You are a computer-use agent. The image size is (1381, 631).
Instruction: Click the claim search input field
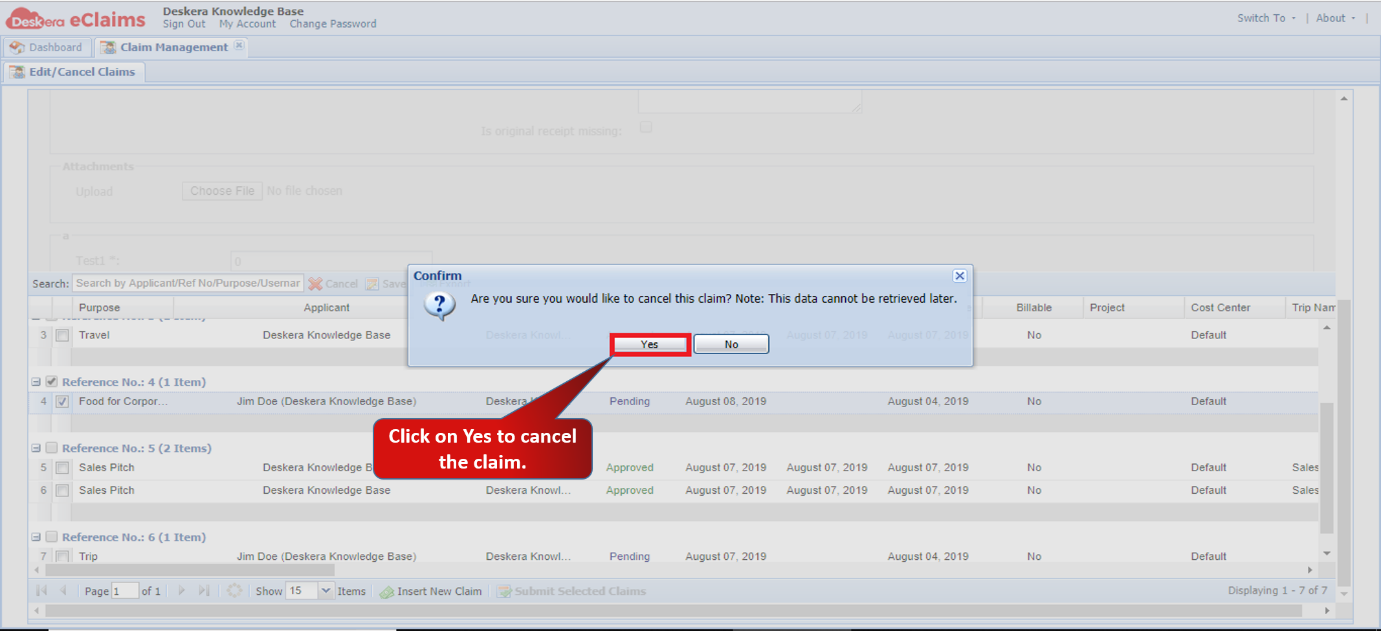187,284
